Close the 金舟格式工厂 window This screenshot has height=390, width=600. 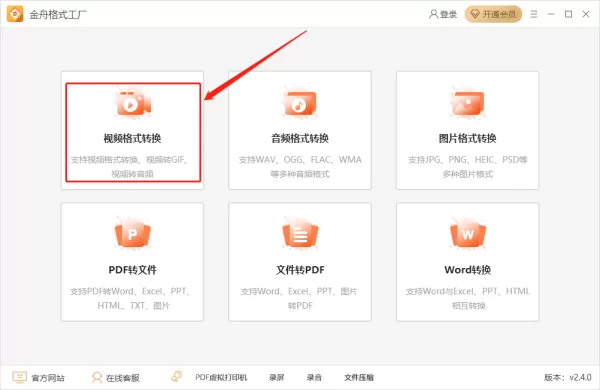click(586, 14)
